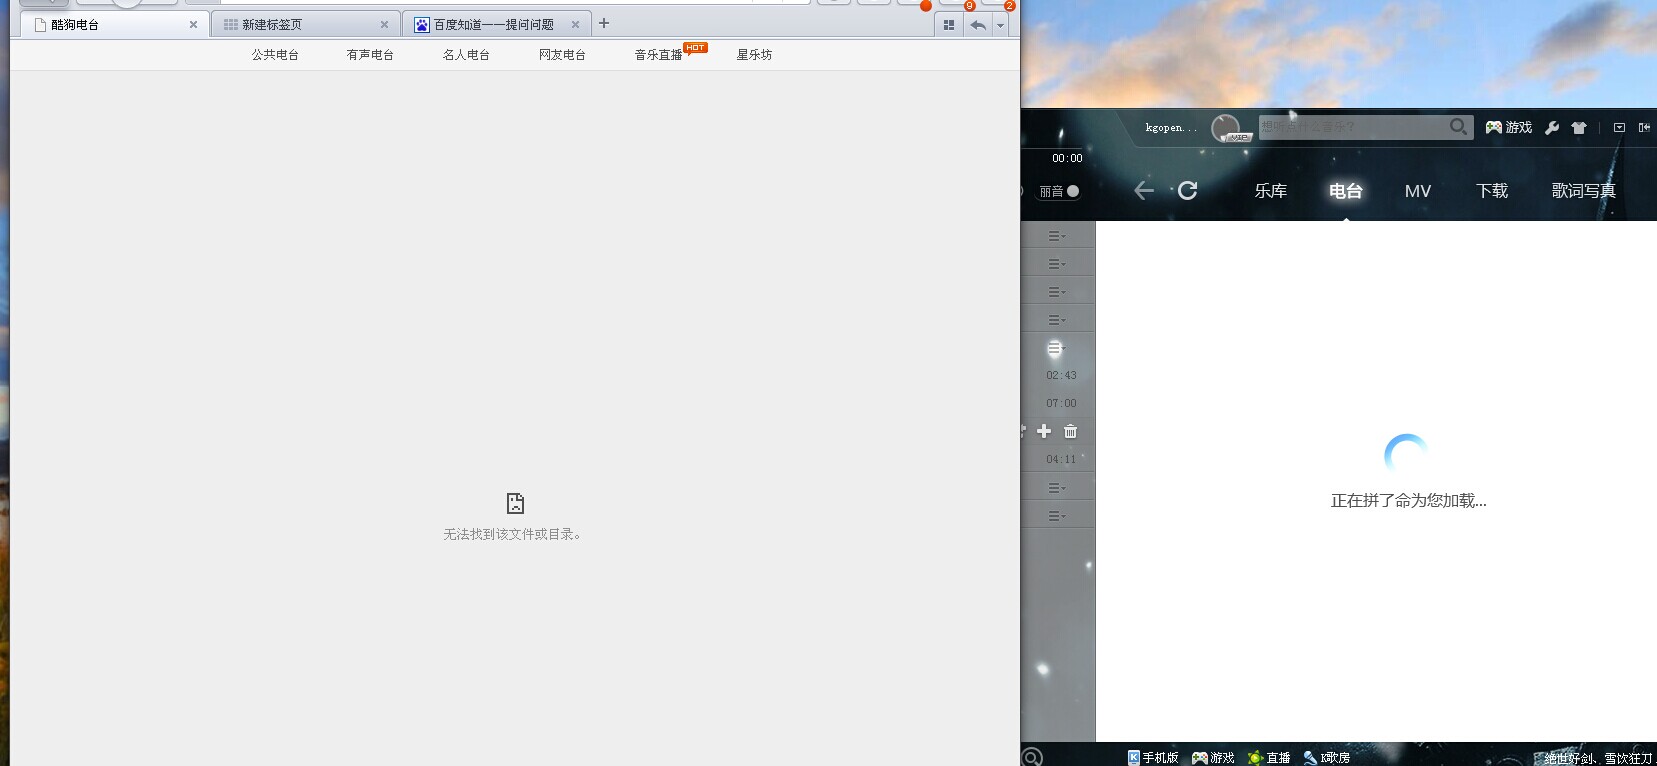Select the song row showing 07:00
Screen dimensions: 1657x766
click(x=1058, y=404)
